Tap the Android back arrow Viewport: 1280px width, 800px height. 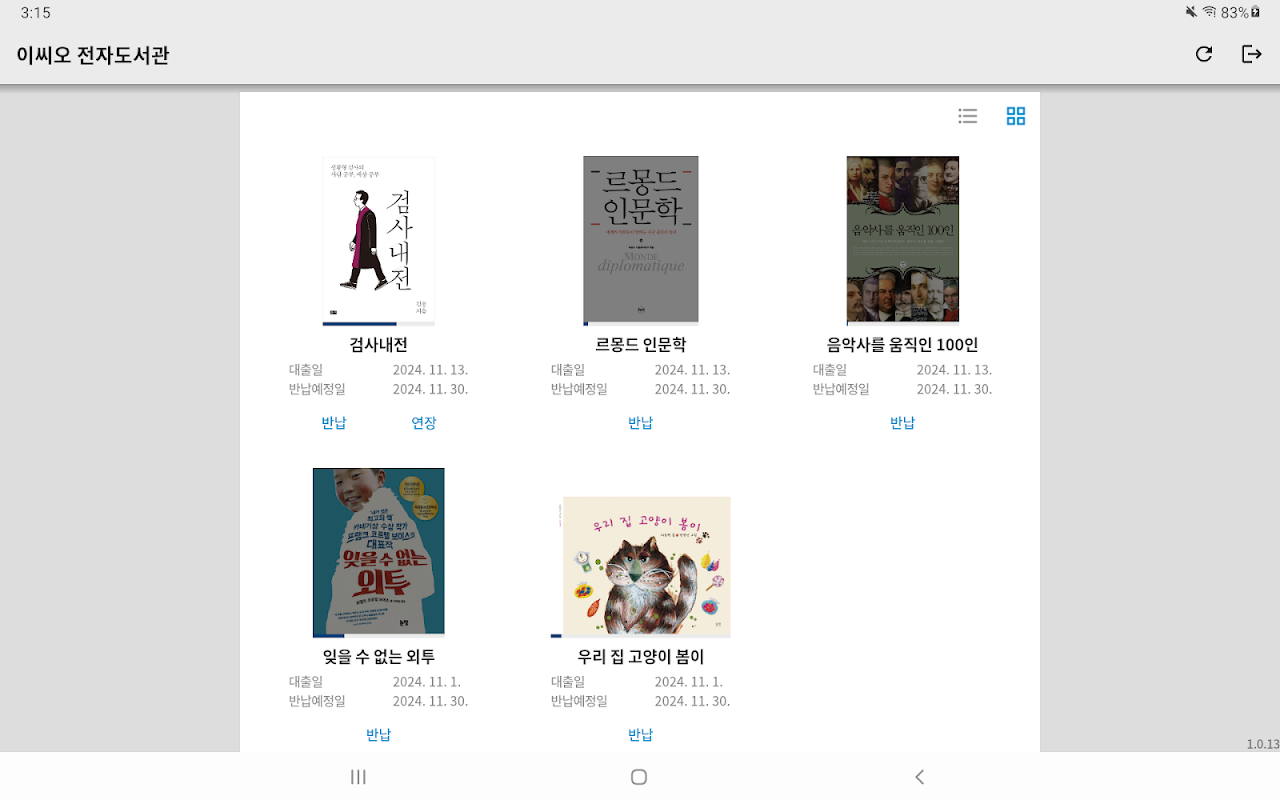point(920,777)
